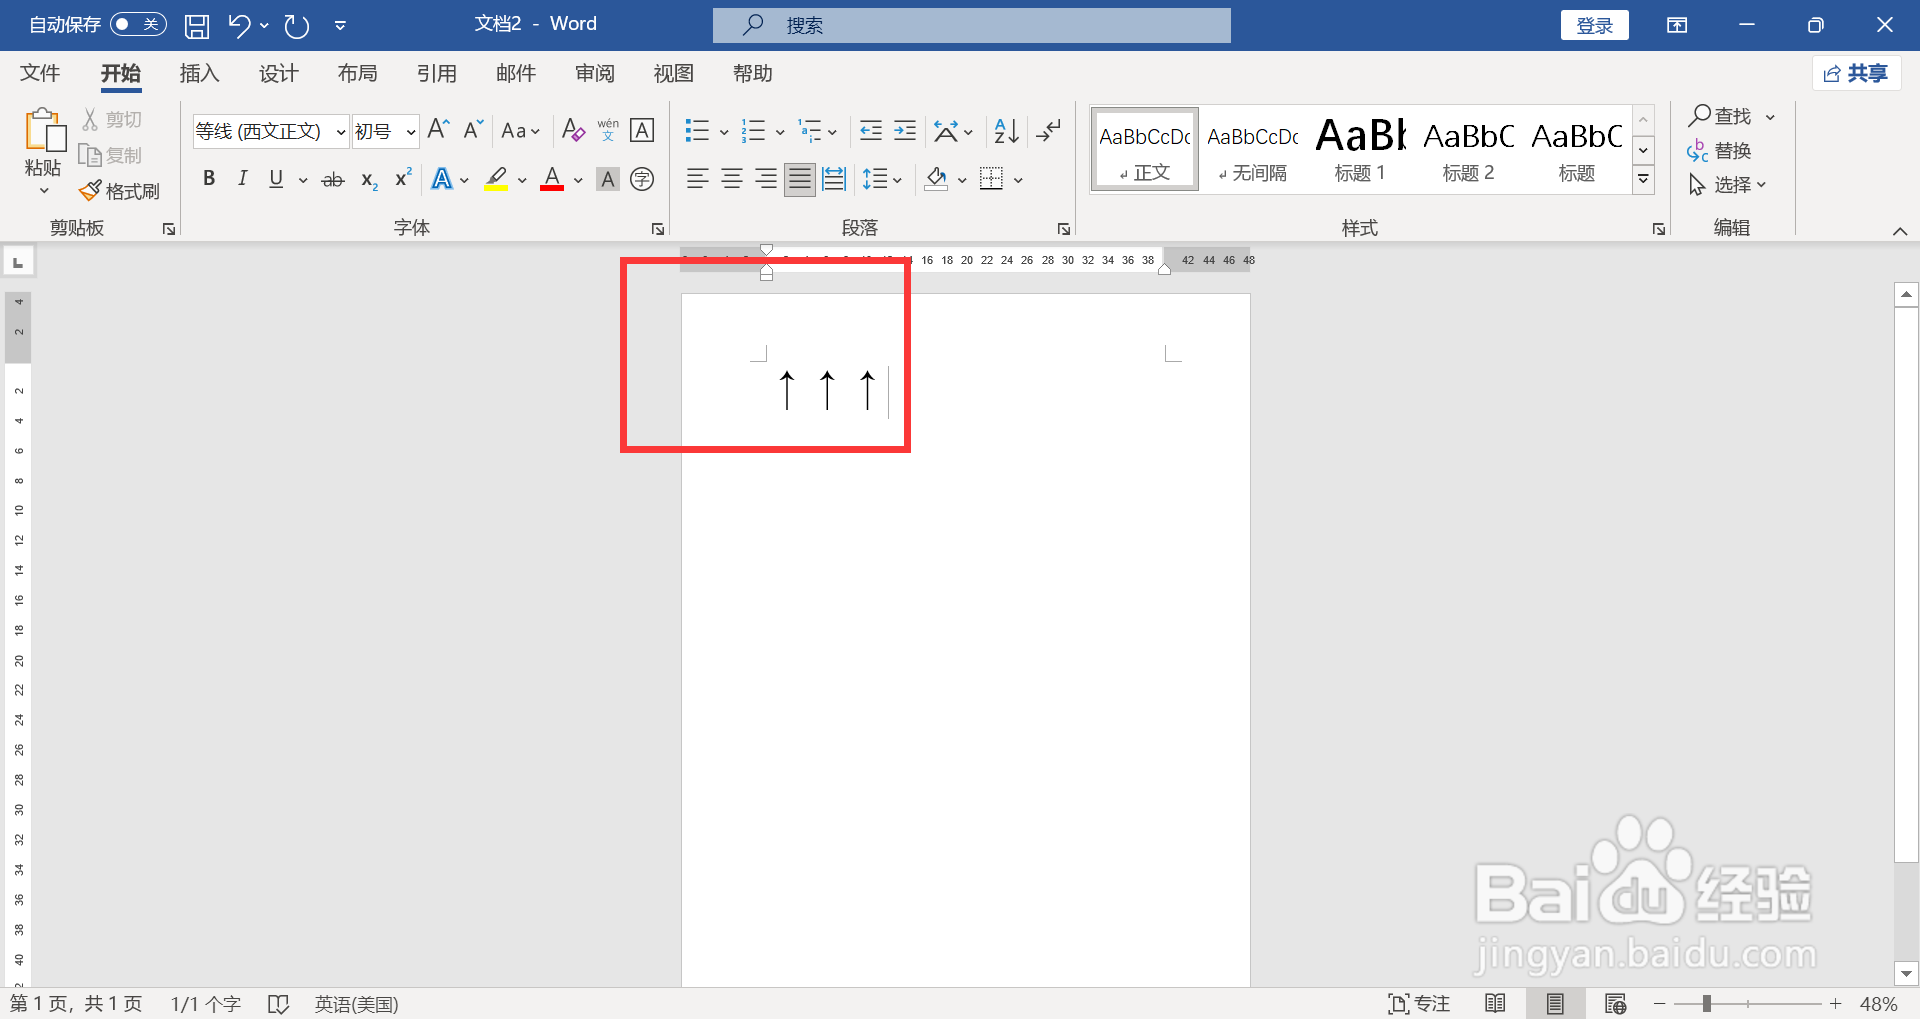
Task: Open font dialog launcher
Action: 657,229
